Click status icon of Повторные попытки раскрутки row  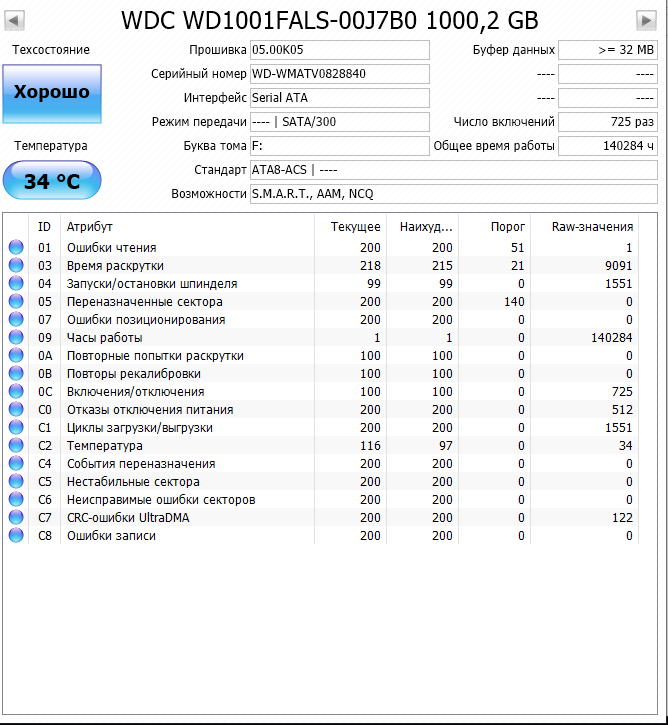tap(16, 356)
